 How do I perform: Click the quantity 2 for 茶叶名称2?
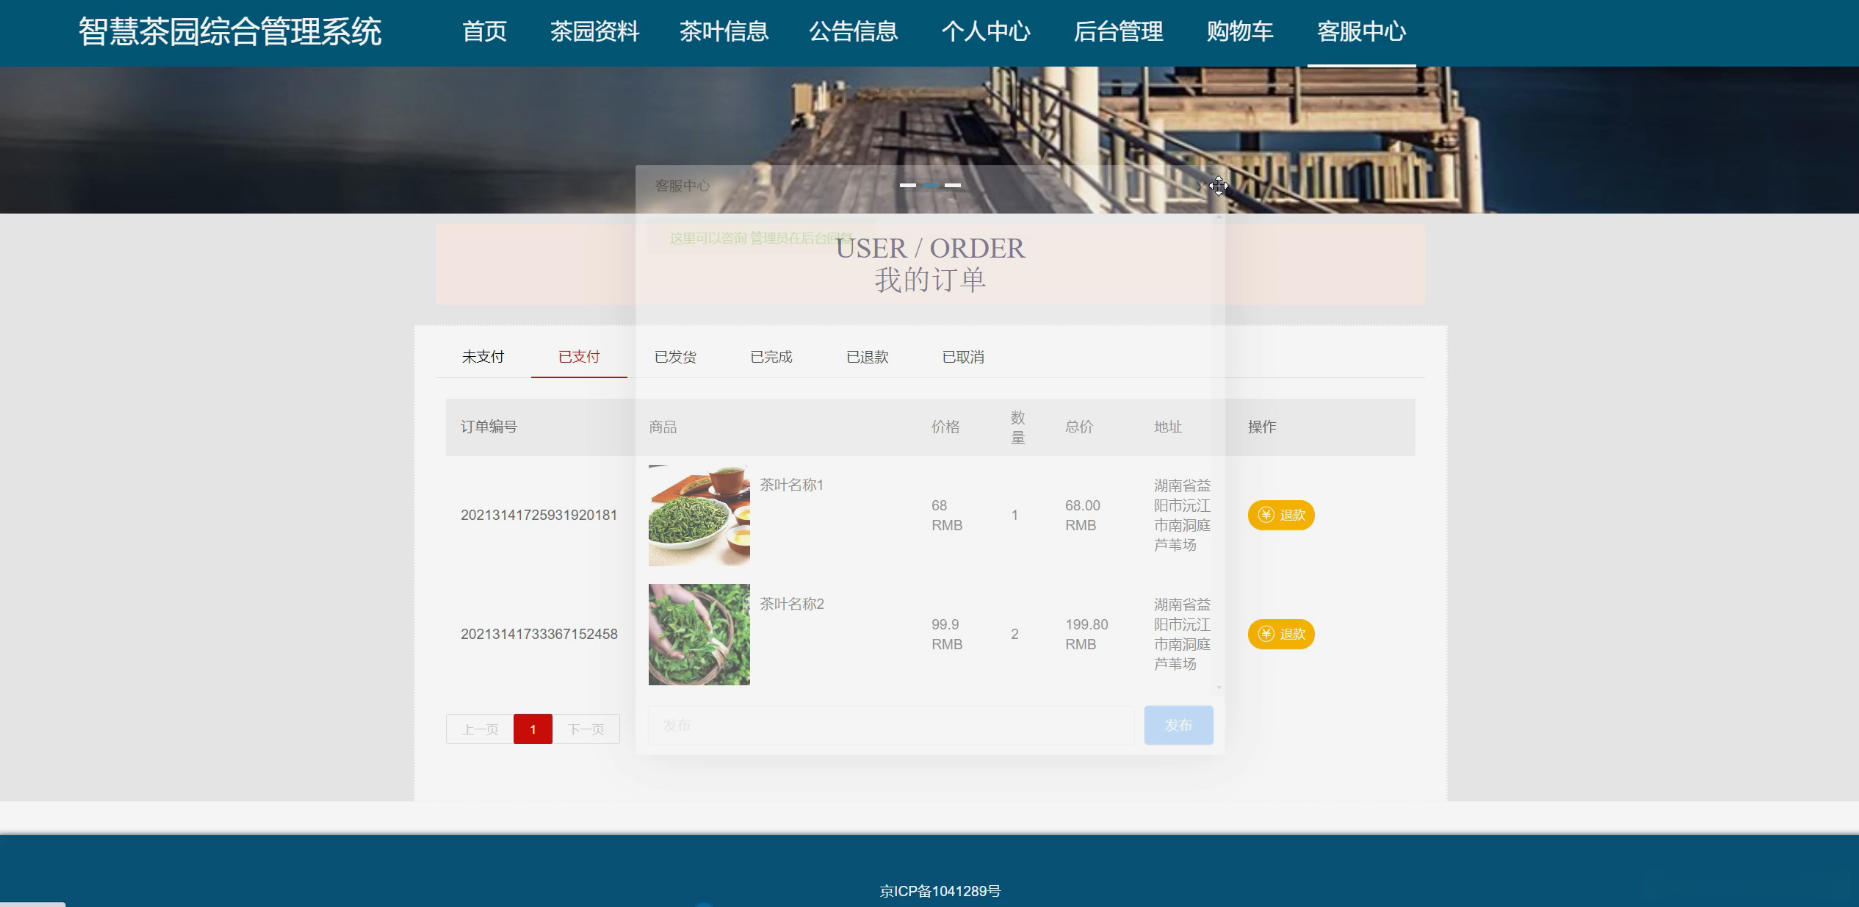(1015, 634)
